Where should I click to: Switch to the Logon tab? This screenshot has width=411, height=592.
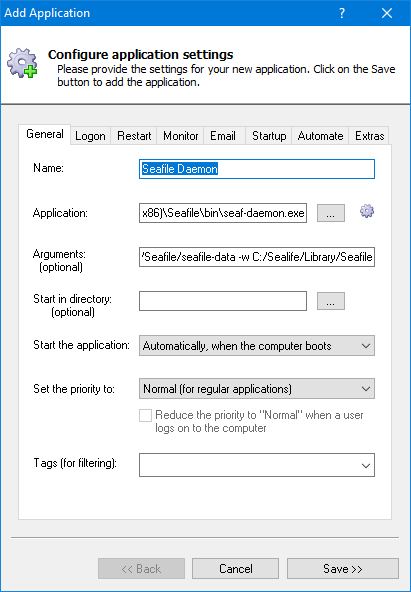tap(90, 136)
